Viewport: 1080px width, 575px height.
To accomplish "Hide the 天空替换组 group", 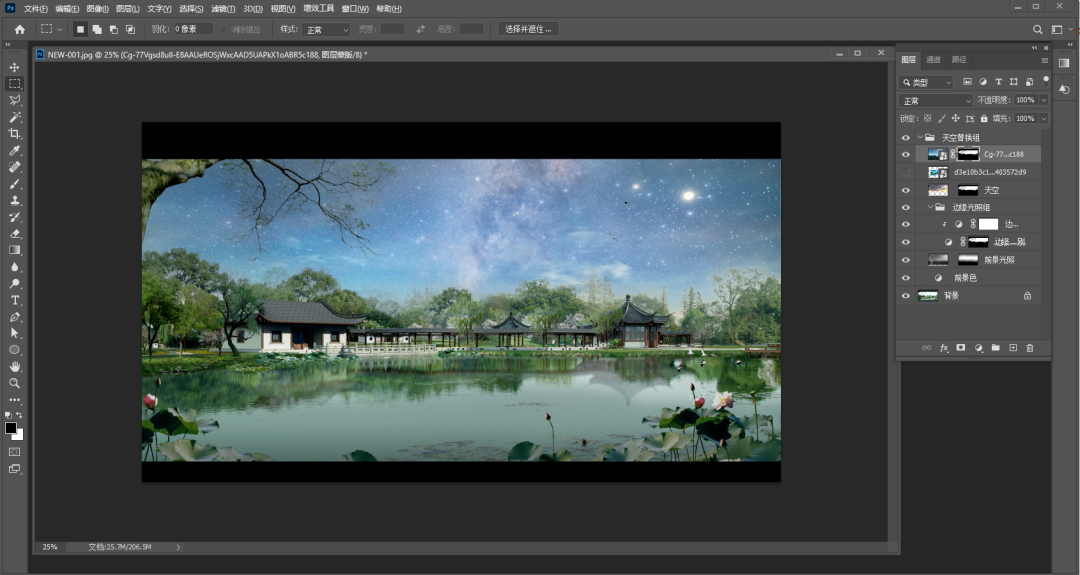I will [906, 138].
